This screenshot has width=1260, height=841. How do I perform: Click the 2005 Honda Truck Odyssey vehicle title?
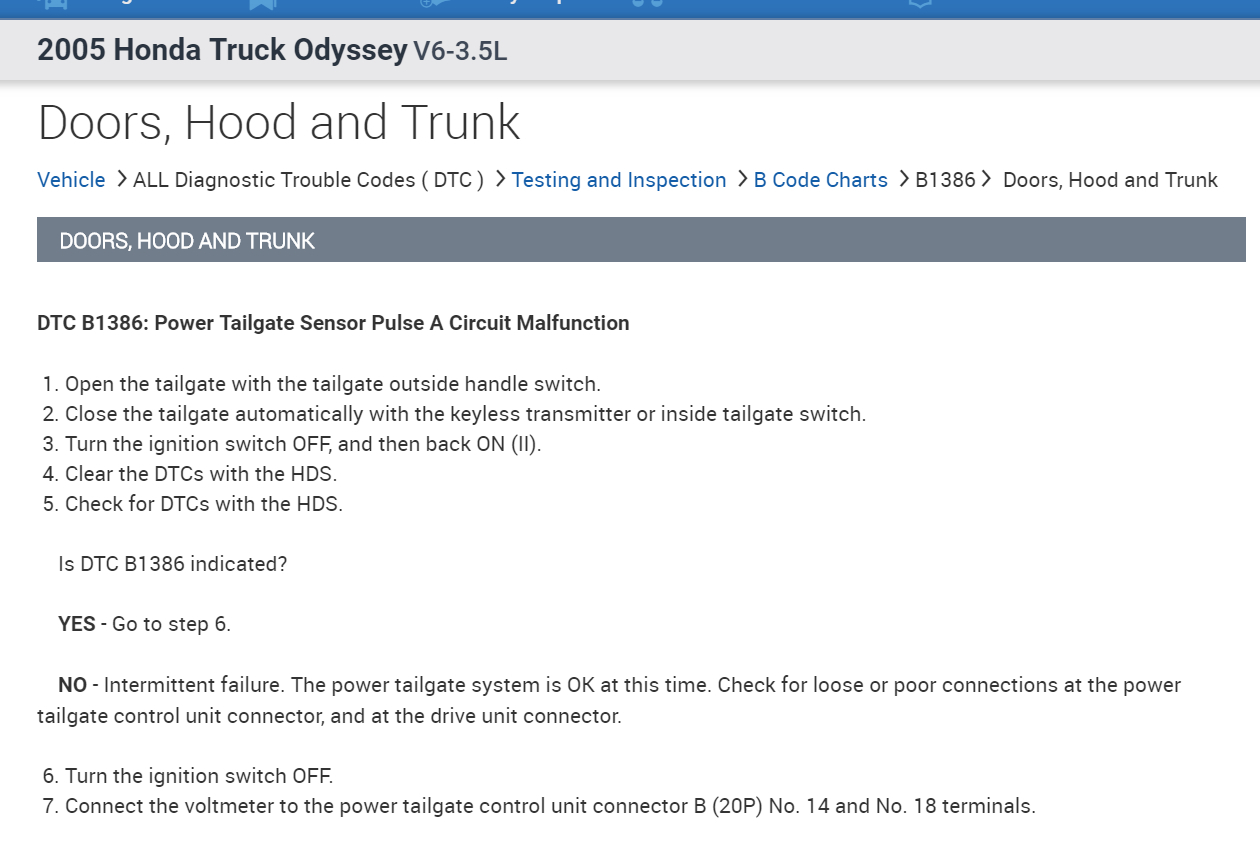[222, 50]
